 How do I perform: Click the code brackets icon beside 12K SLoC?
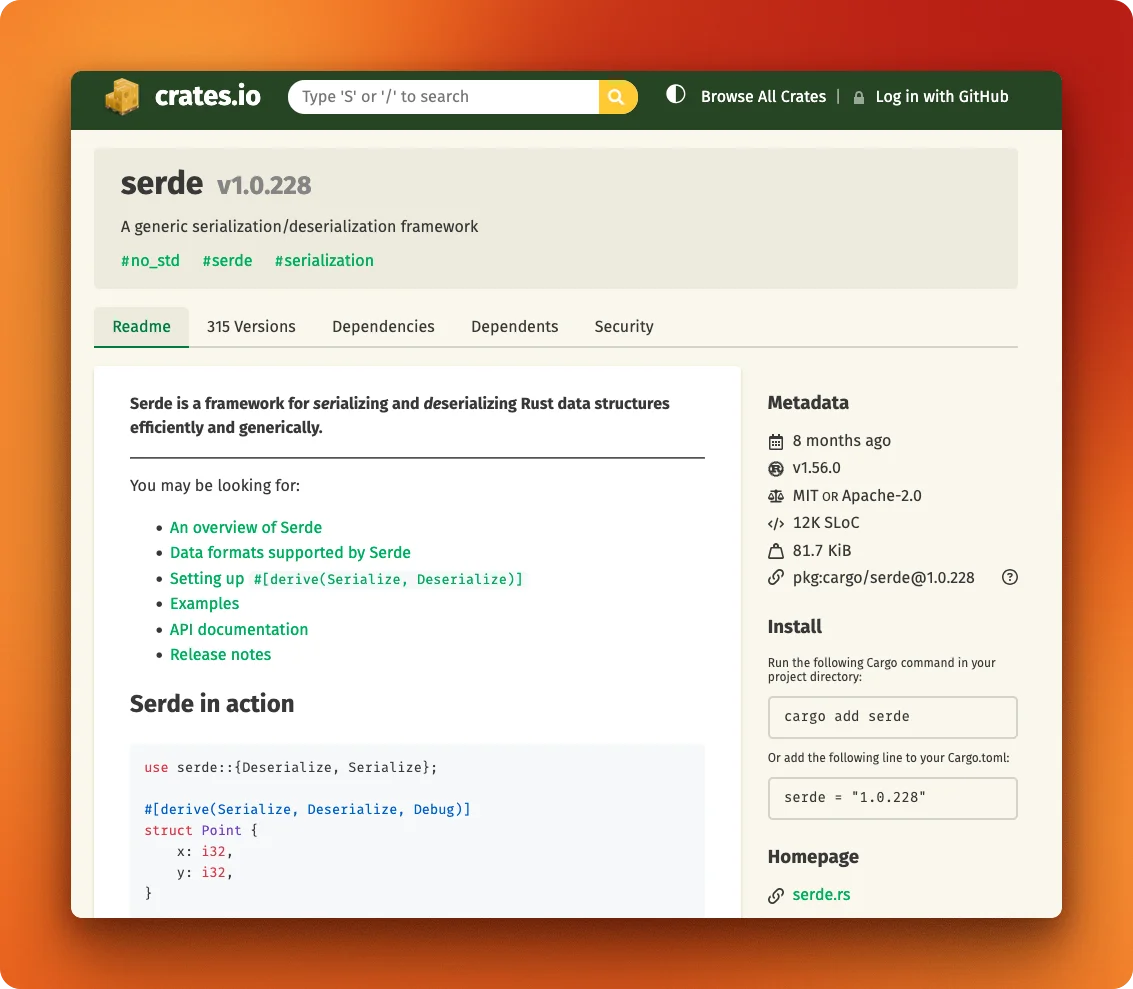click(776, 524)
